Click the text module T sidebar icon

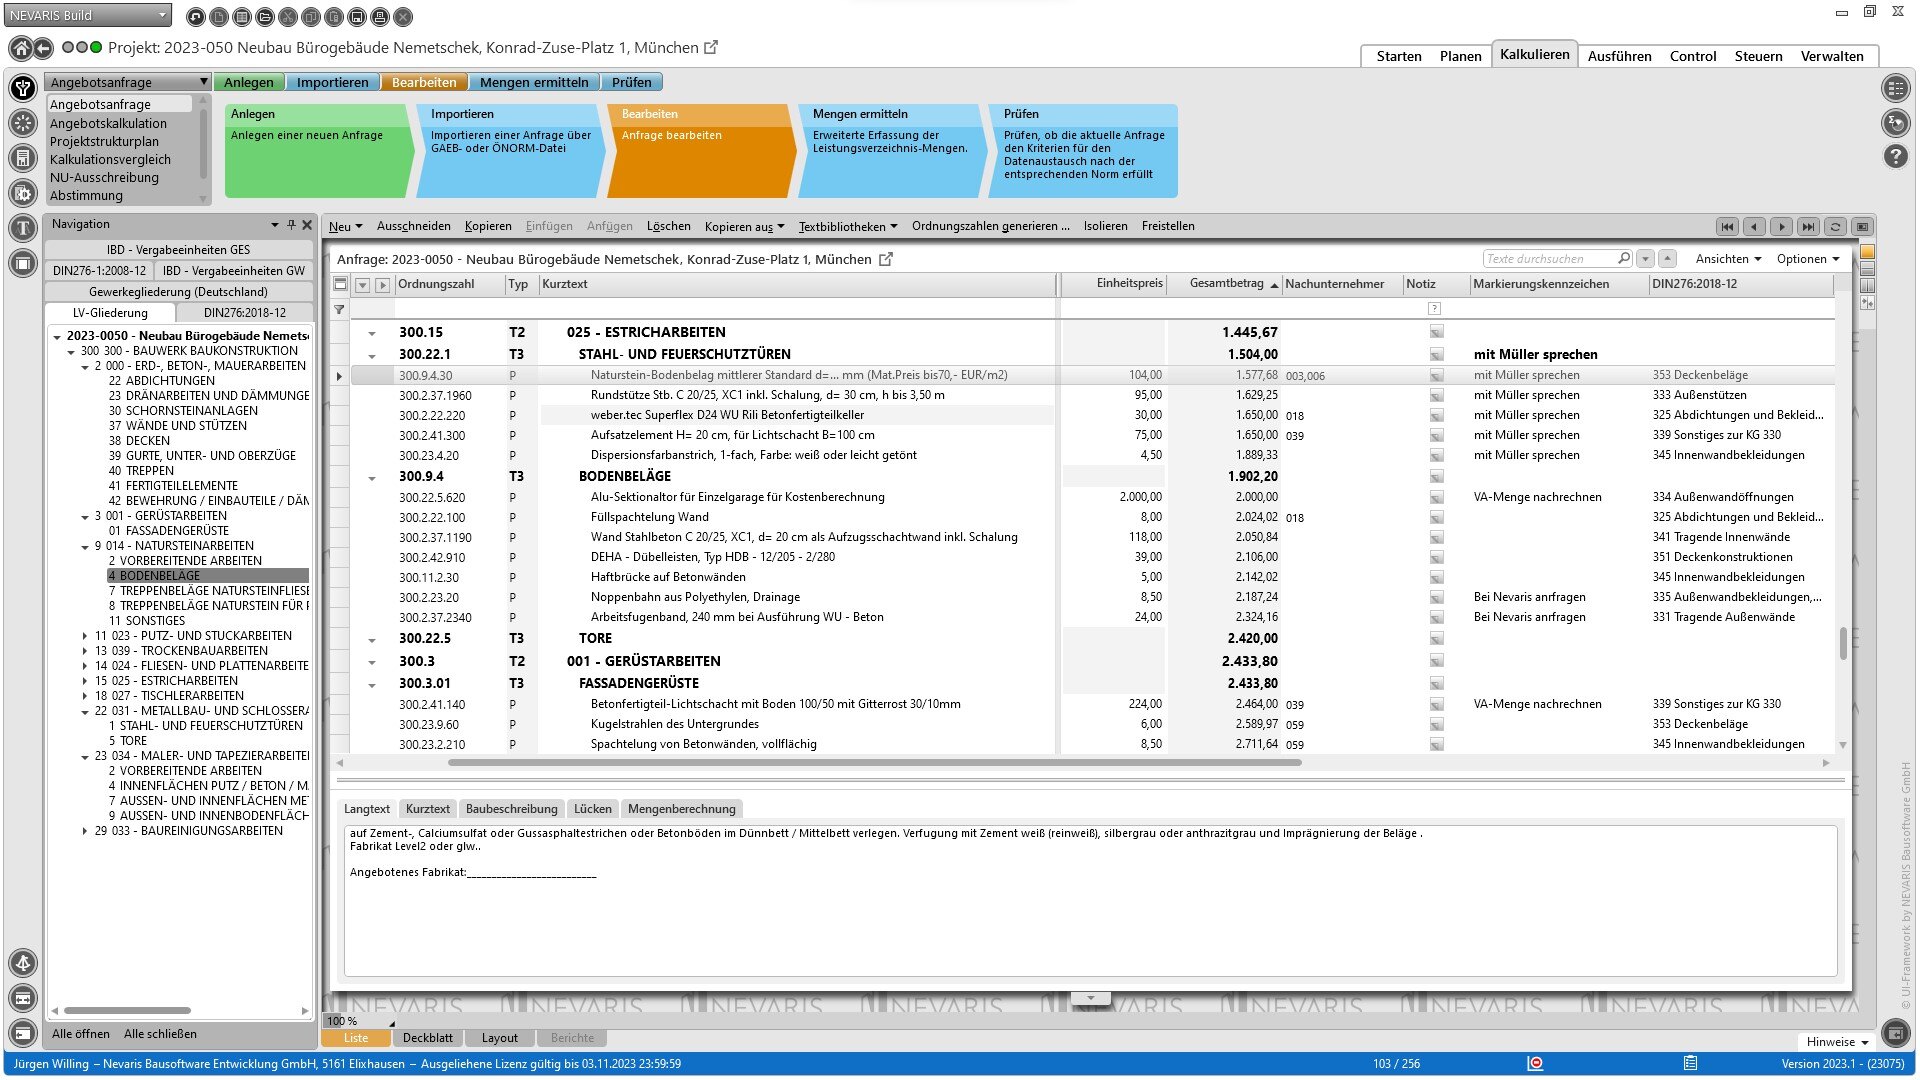[22, 228]
